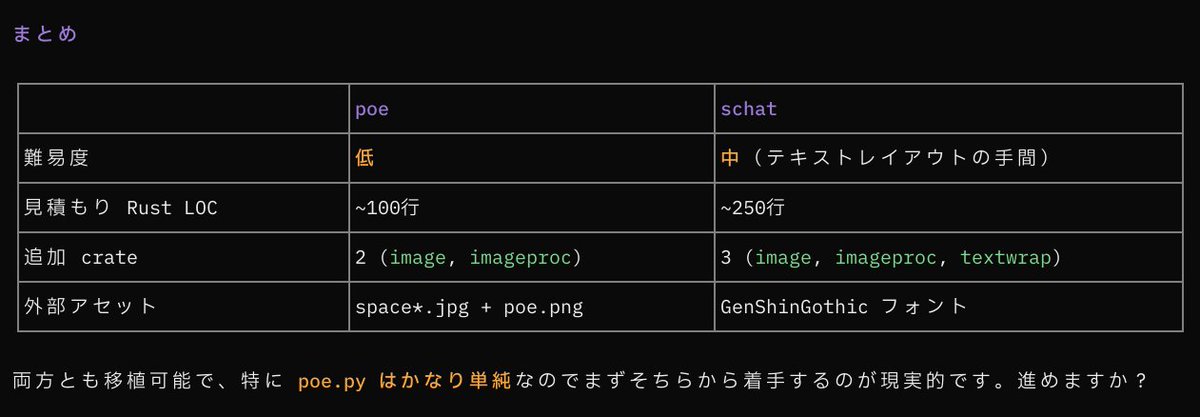Click image in the poe crate cell

click(417, 257)
